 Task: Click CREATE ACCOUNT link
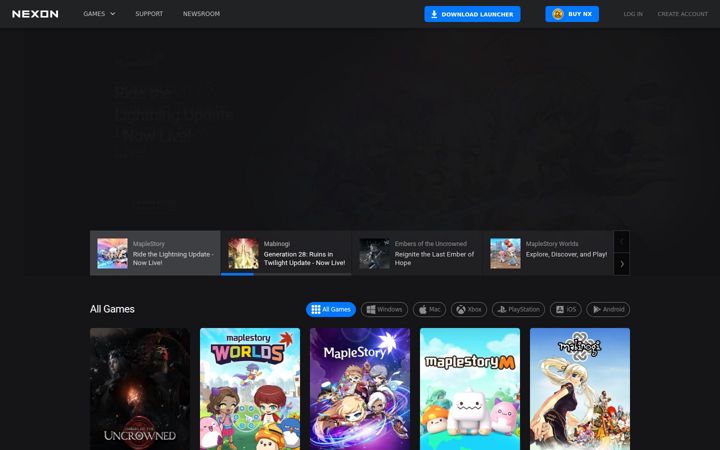coord(682,14)
